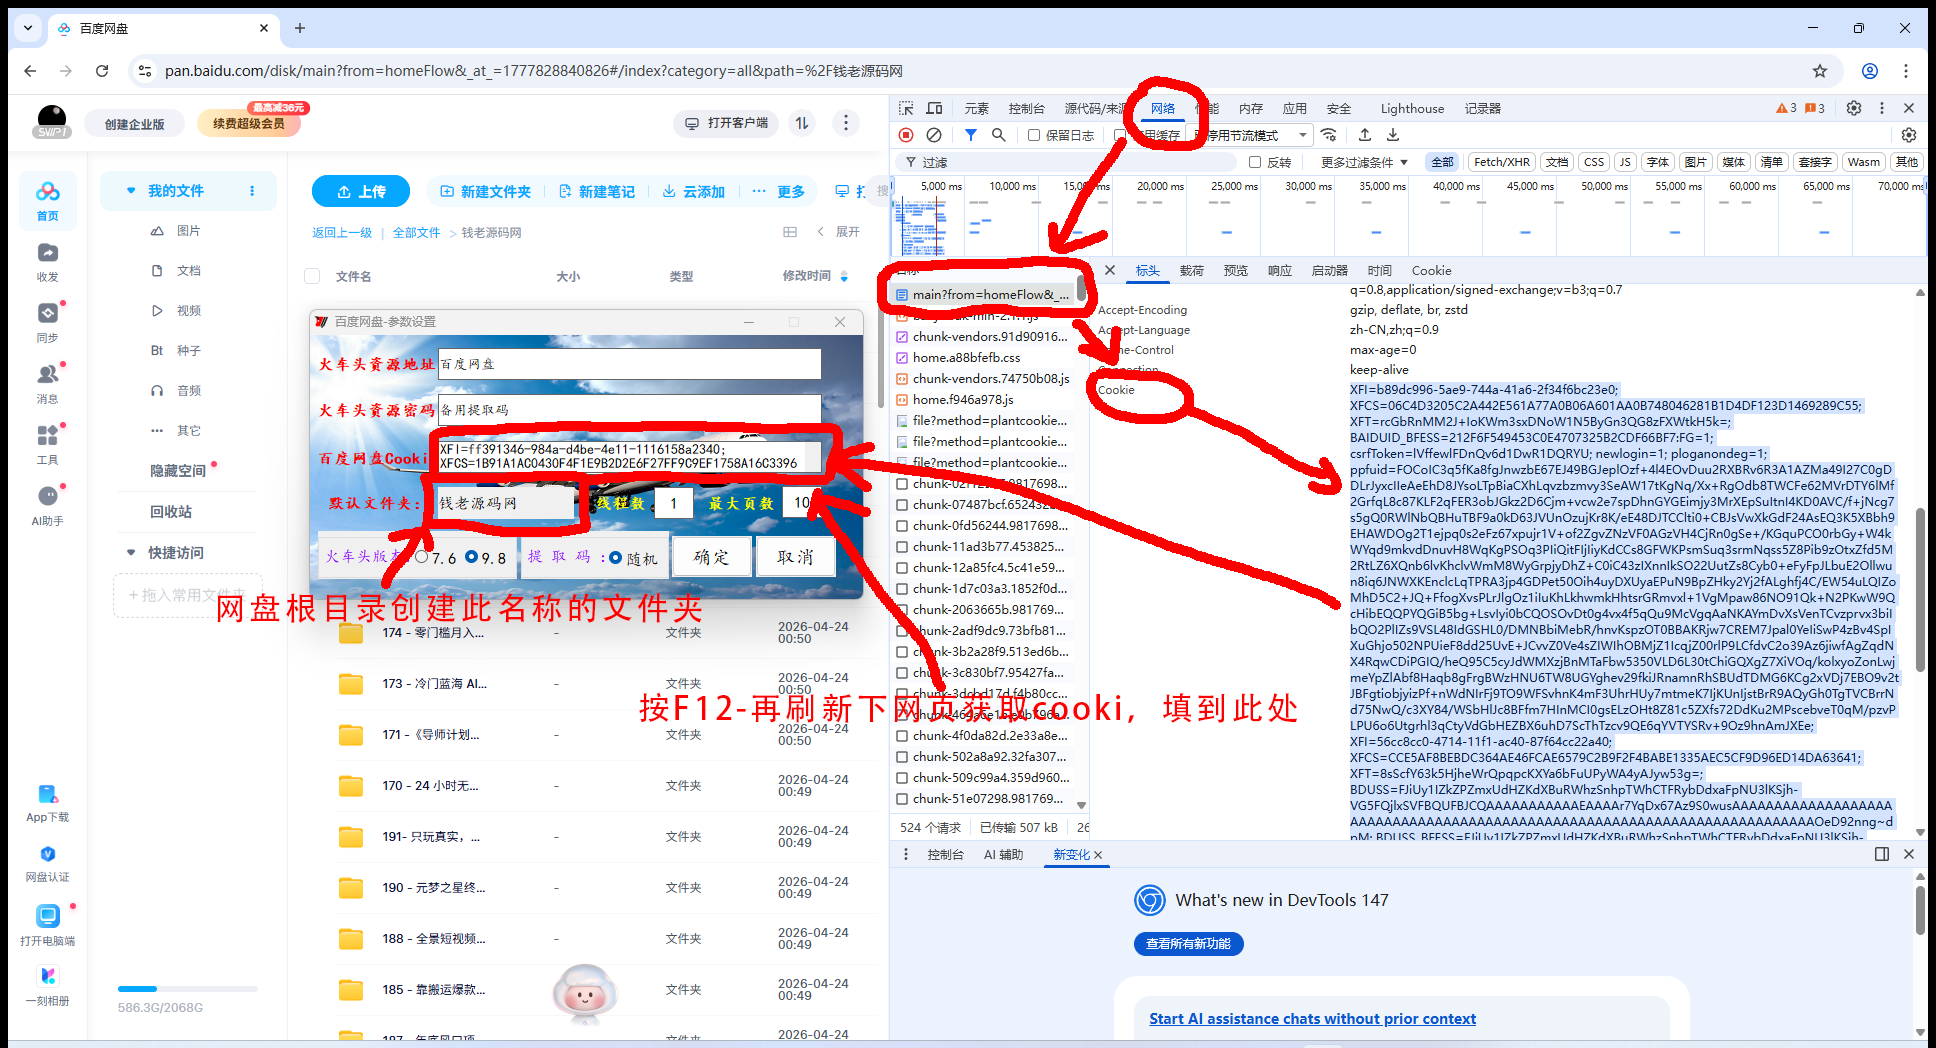Open the three-dot menu beside 打开客户端
Image resolution: width=1936 pixels, height=1048 pixels.
pos(846,123)
